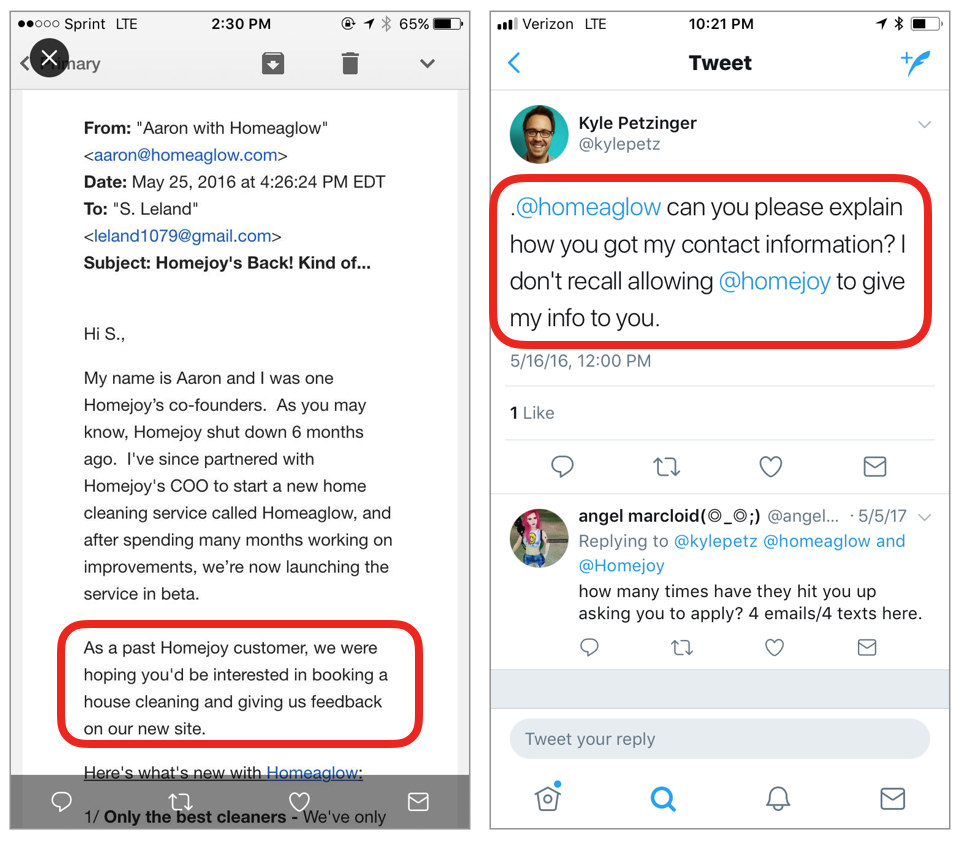Tap the archive icon in mail toolbar
Viewport: 966px width, 846px height.
pyautogui.click(x=273, y=63)
